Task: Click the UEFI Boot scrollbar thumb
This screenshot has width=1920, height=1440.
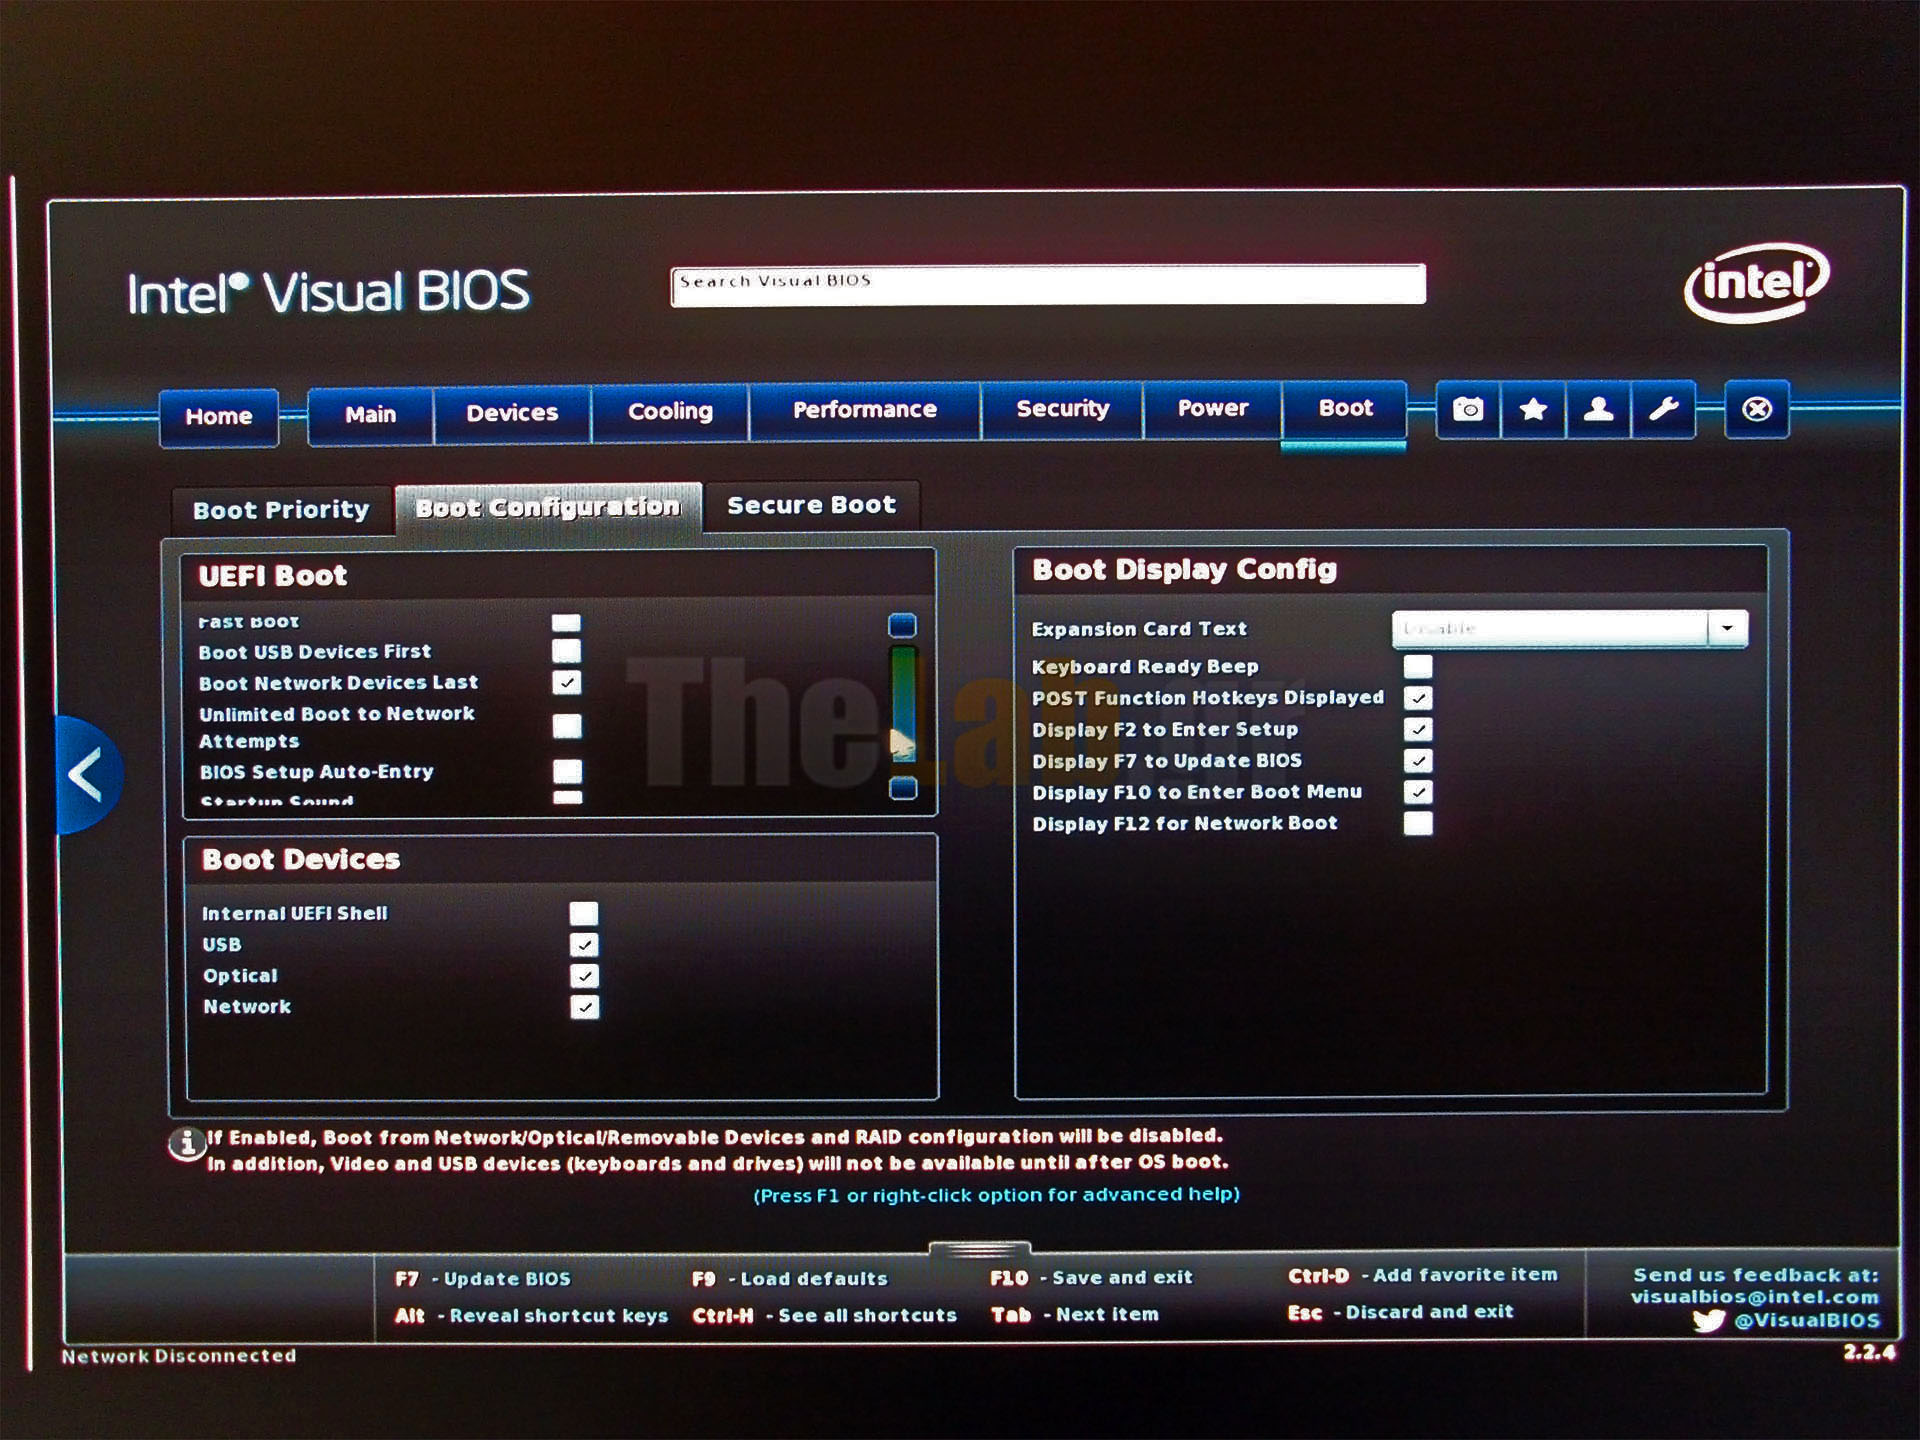Action: point(902,705)
